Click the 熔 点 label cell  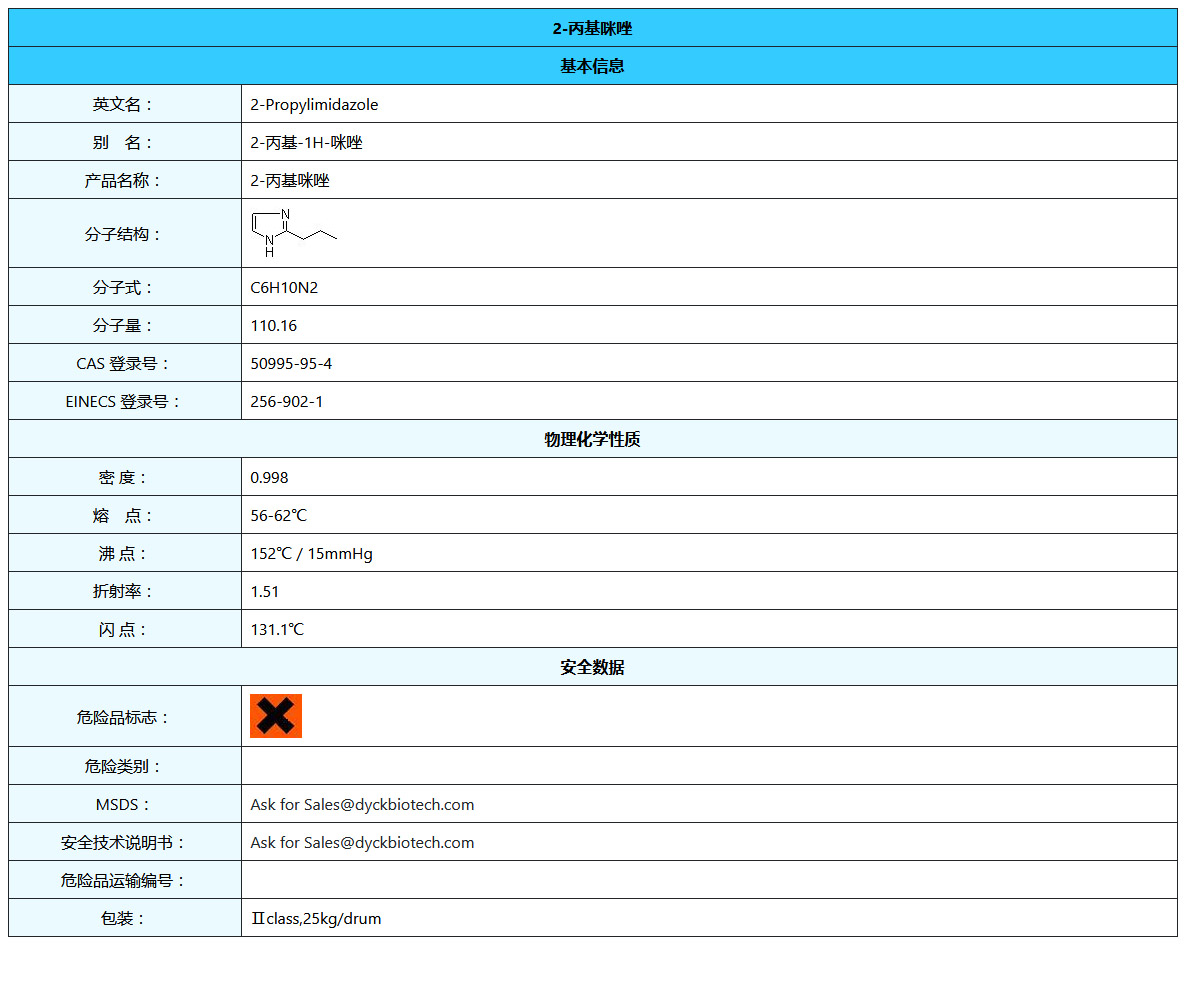(125, 515)
